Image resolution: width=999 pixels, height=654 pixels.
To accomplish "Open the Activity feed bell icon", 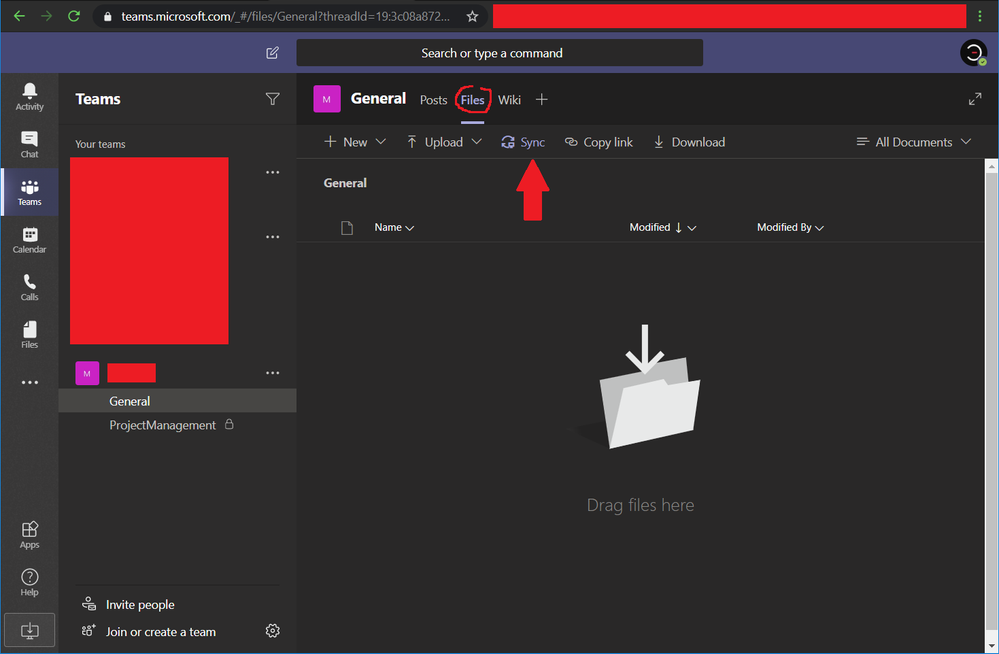I will pos(29,97).
